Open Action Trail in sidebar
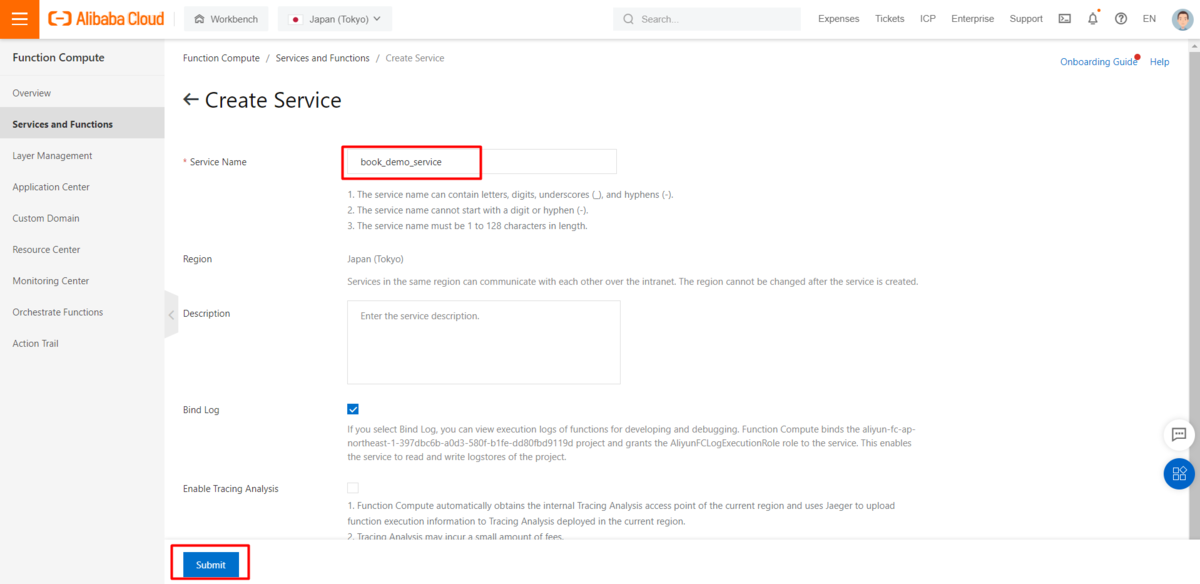This screenshot has width=1200, height=584. 82,344
